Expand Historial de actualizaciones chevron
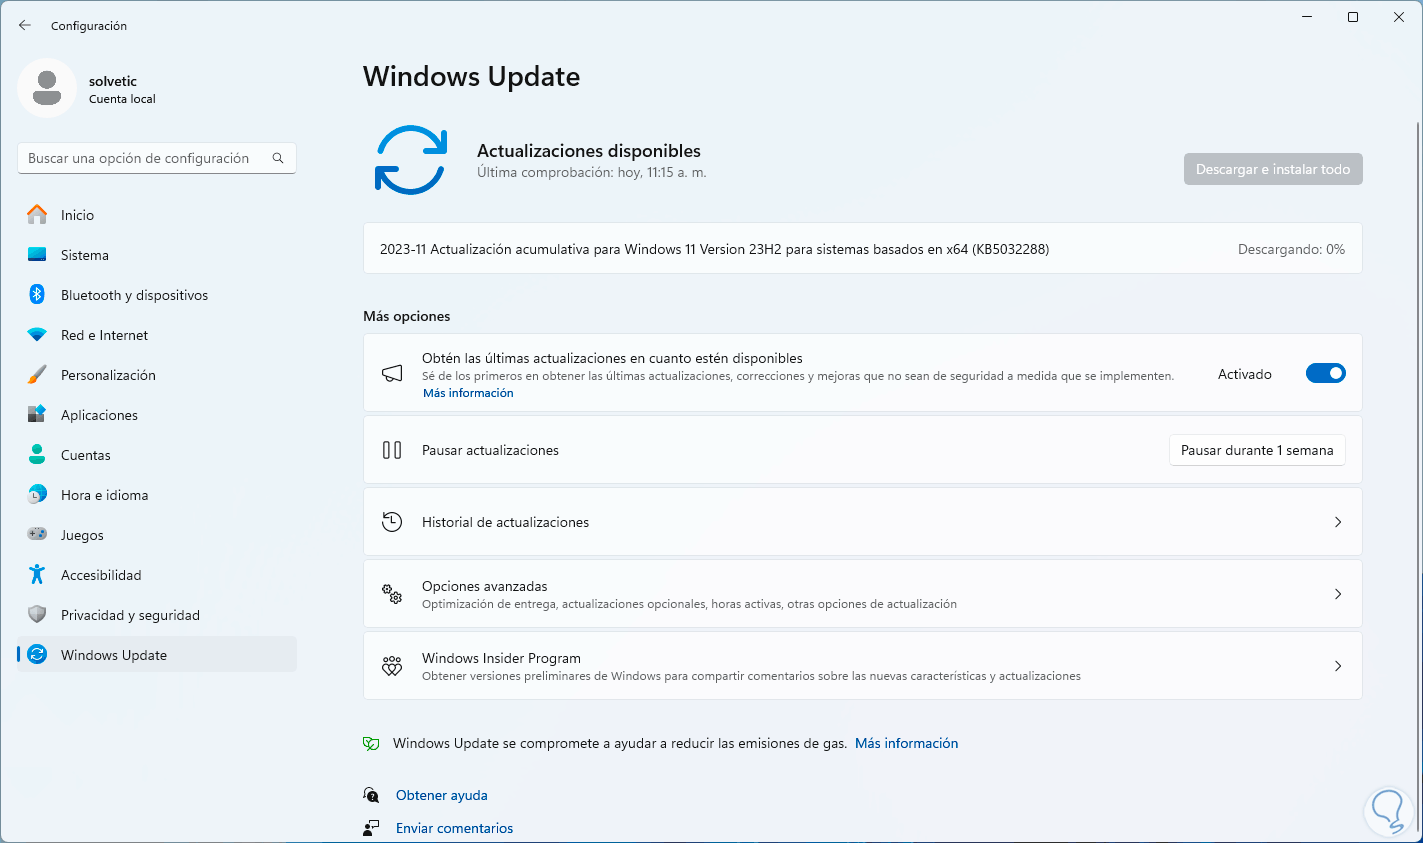 [1338, 522]
